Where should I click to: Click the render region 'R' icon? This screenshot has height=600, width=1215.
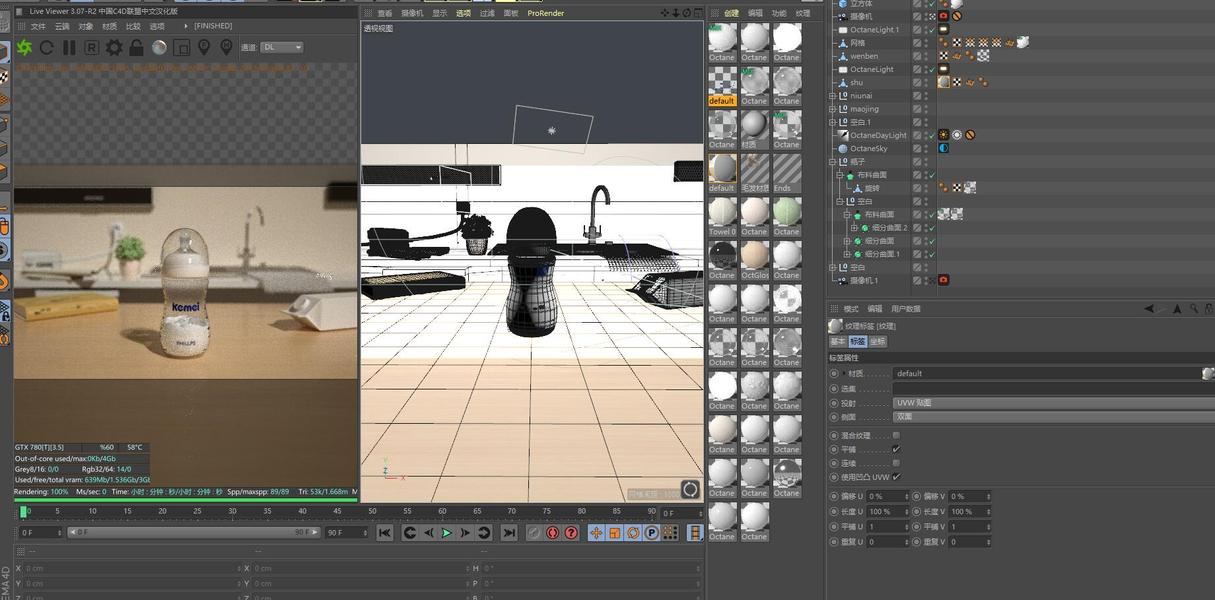[x=91, y=47]
